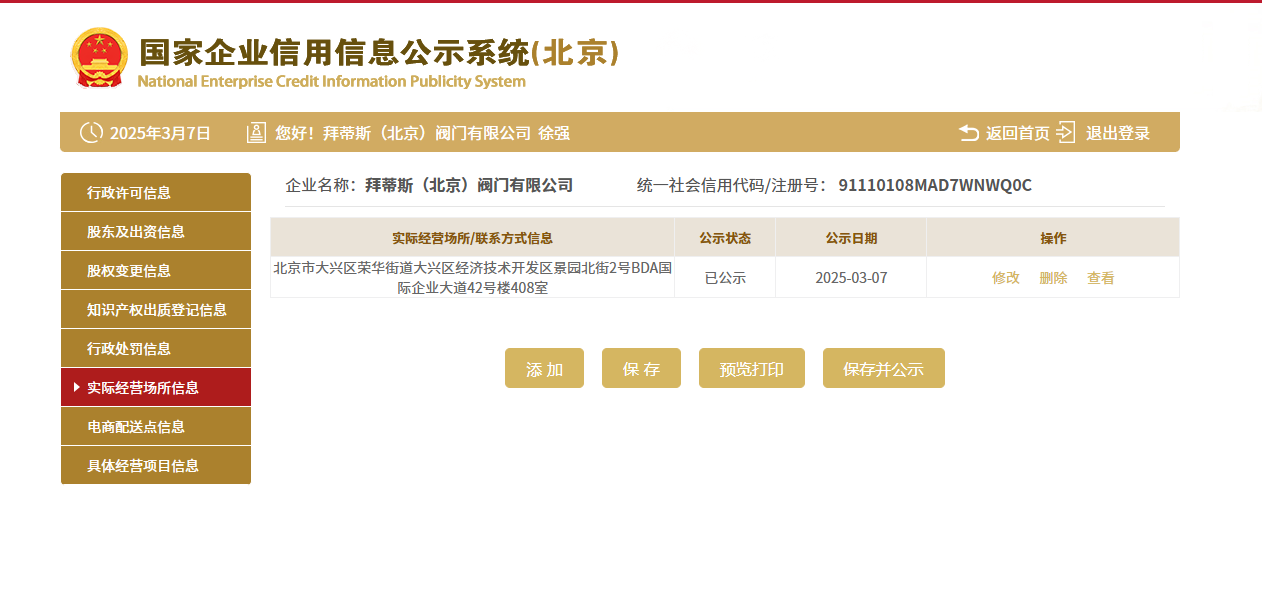Click 修改 to edit the address row
The width and height of the screenshot is (1262, 605).
[1006, 278]
